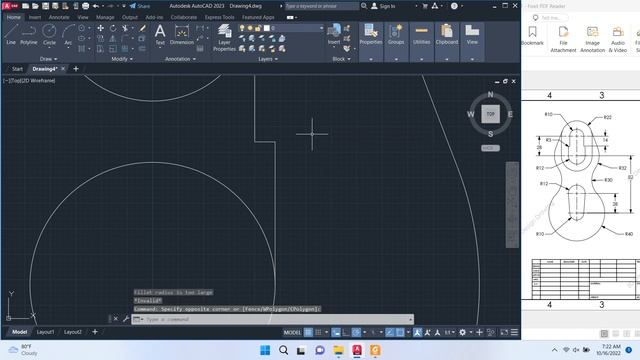Image resolution: width=640 pixels, height=360 pixels.
Task: Add a new drawing tab with plus button
Action: click(76, 69)
